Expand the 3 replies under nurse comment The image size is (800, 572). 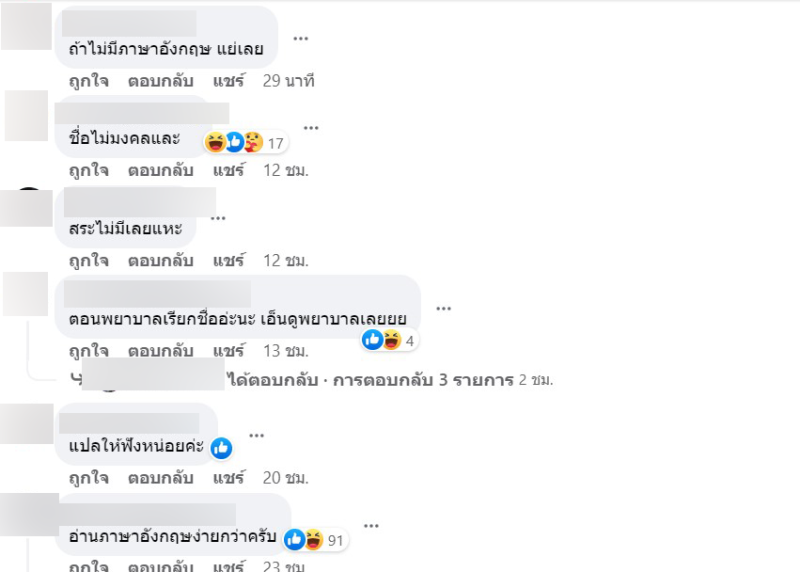click(x=423, y=380)
